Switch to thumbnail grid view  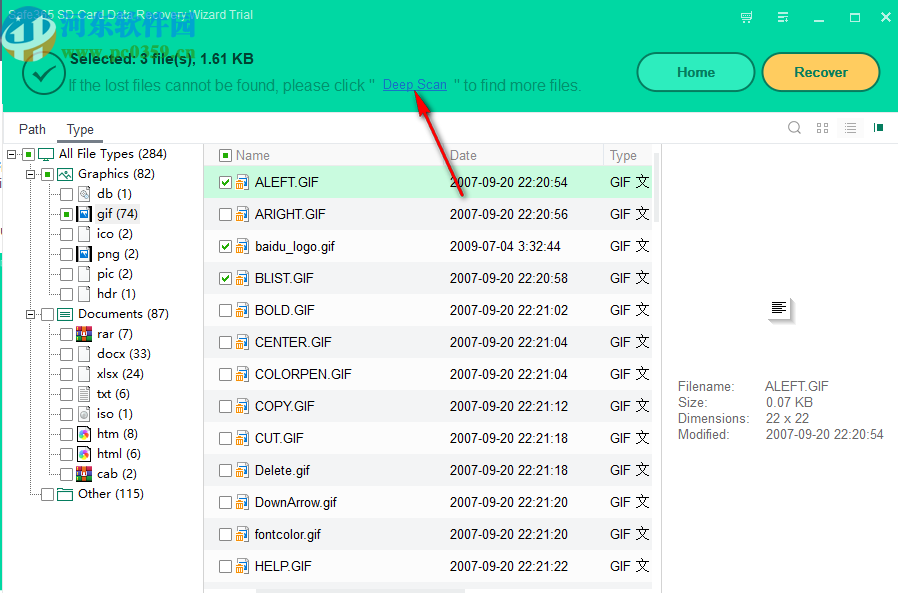[822, 128]
